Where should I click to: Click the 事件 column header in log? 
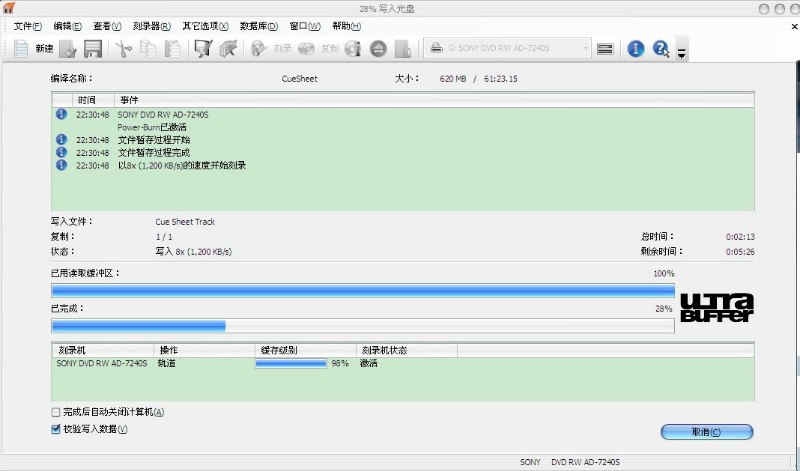[130, 100]
